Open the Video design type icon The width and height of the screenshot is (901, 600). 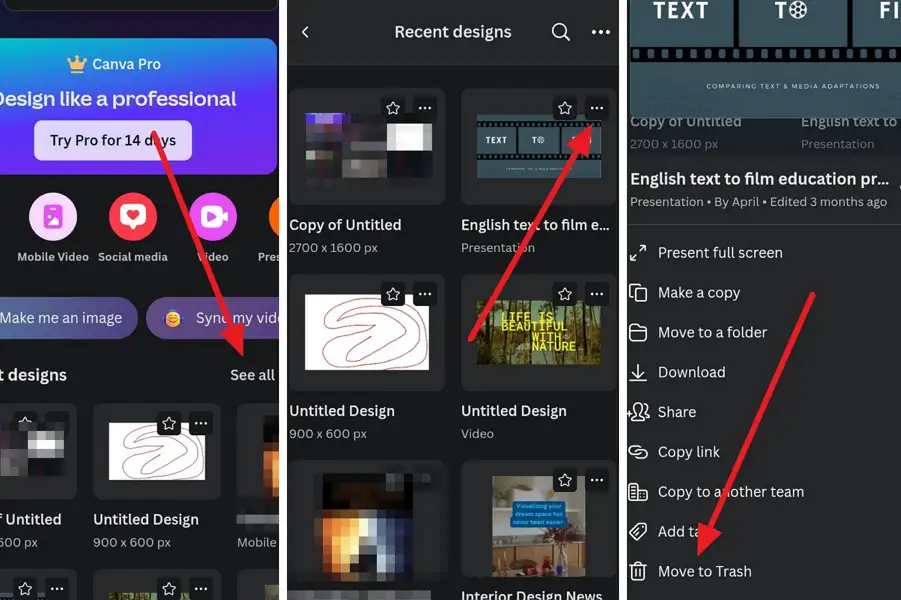coord(213,217)
